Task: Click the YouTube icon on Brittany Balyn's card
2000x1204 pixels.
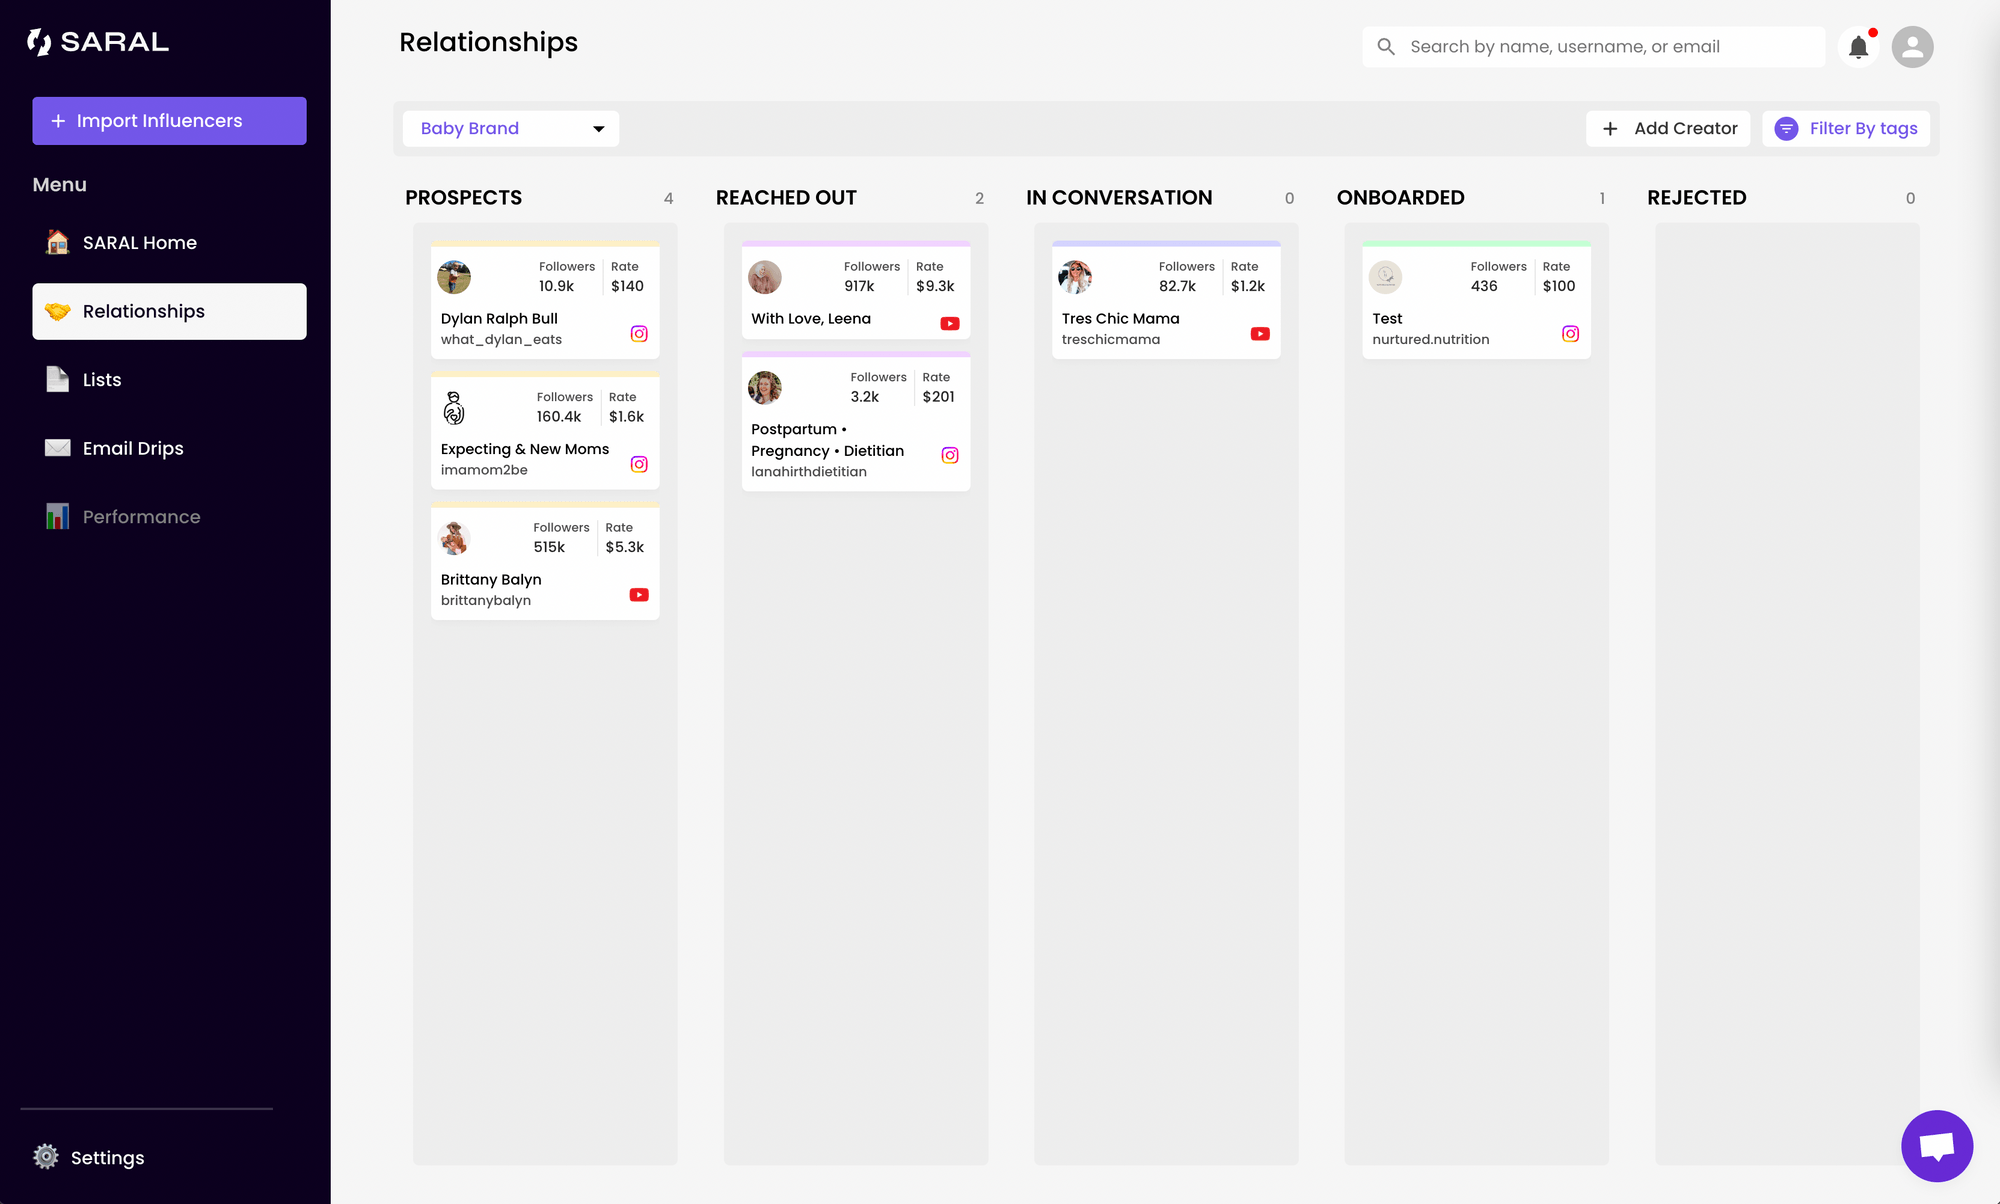Action: pyautogui.click(x=637, y=594)
